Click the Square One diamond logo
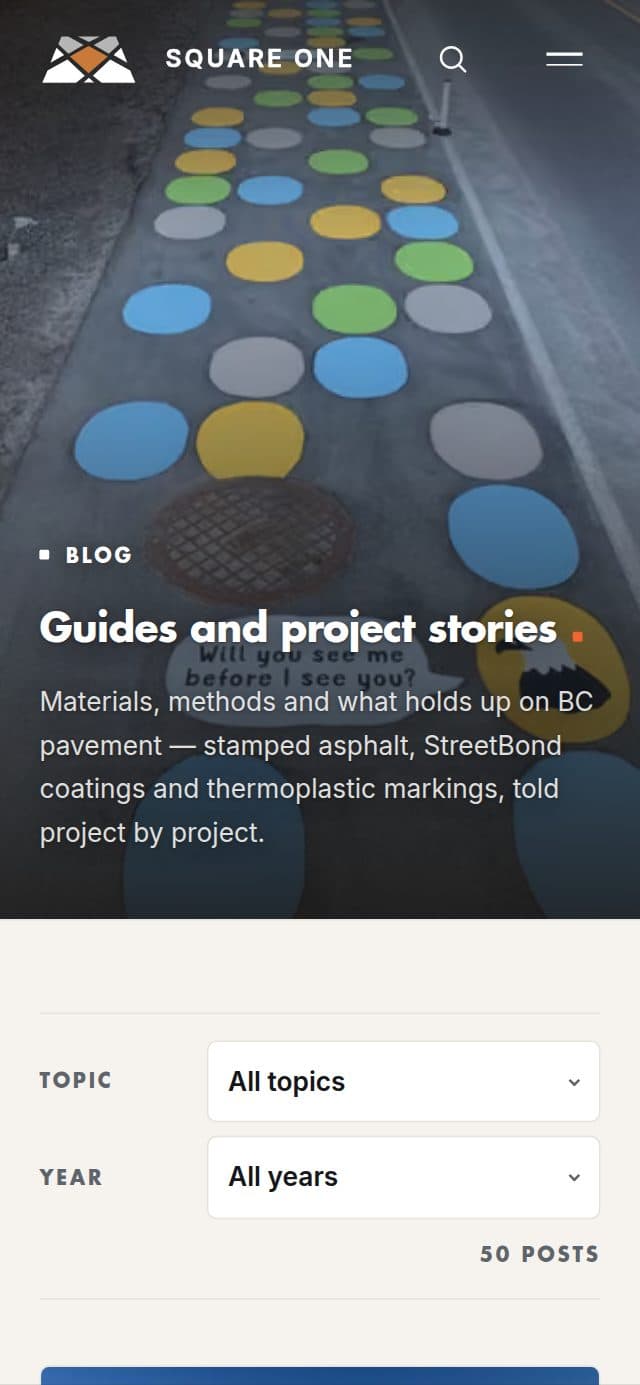This screenshot has width=640, height=1385. point(88,60)
